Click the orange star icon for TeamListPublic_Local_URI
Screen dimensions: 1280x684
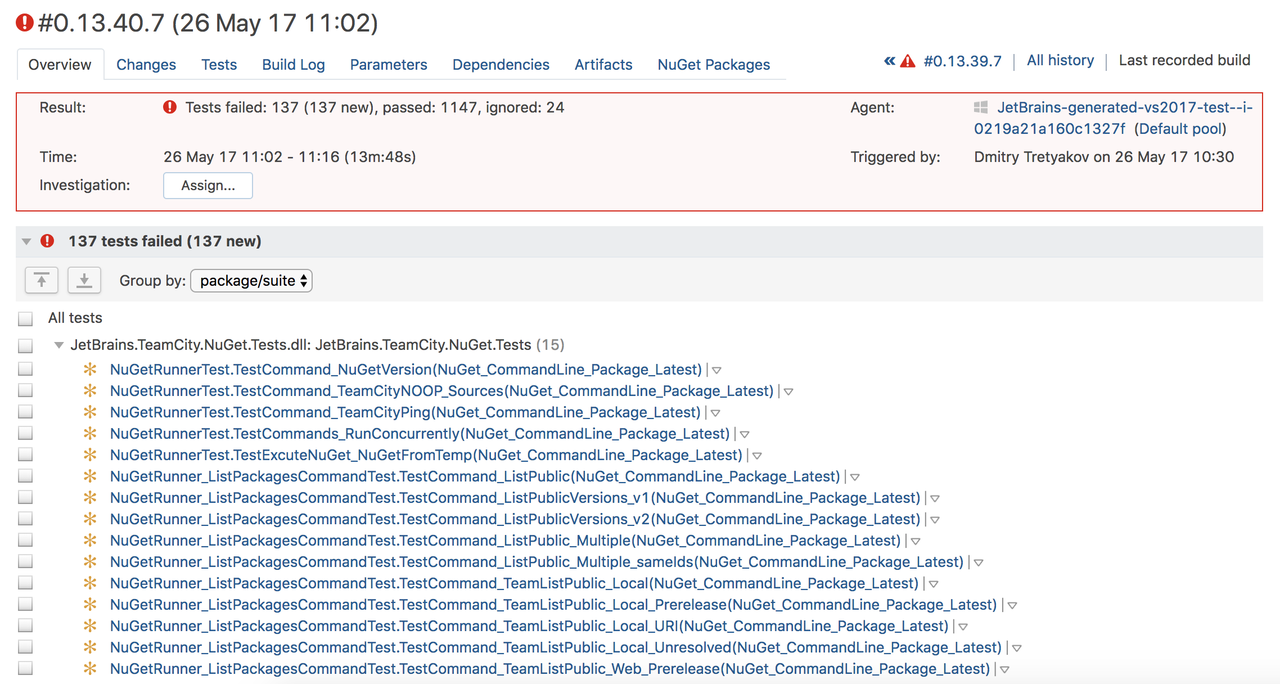click(91, 626)
